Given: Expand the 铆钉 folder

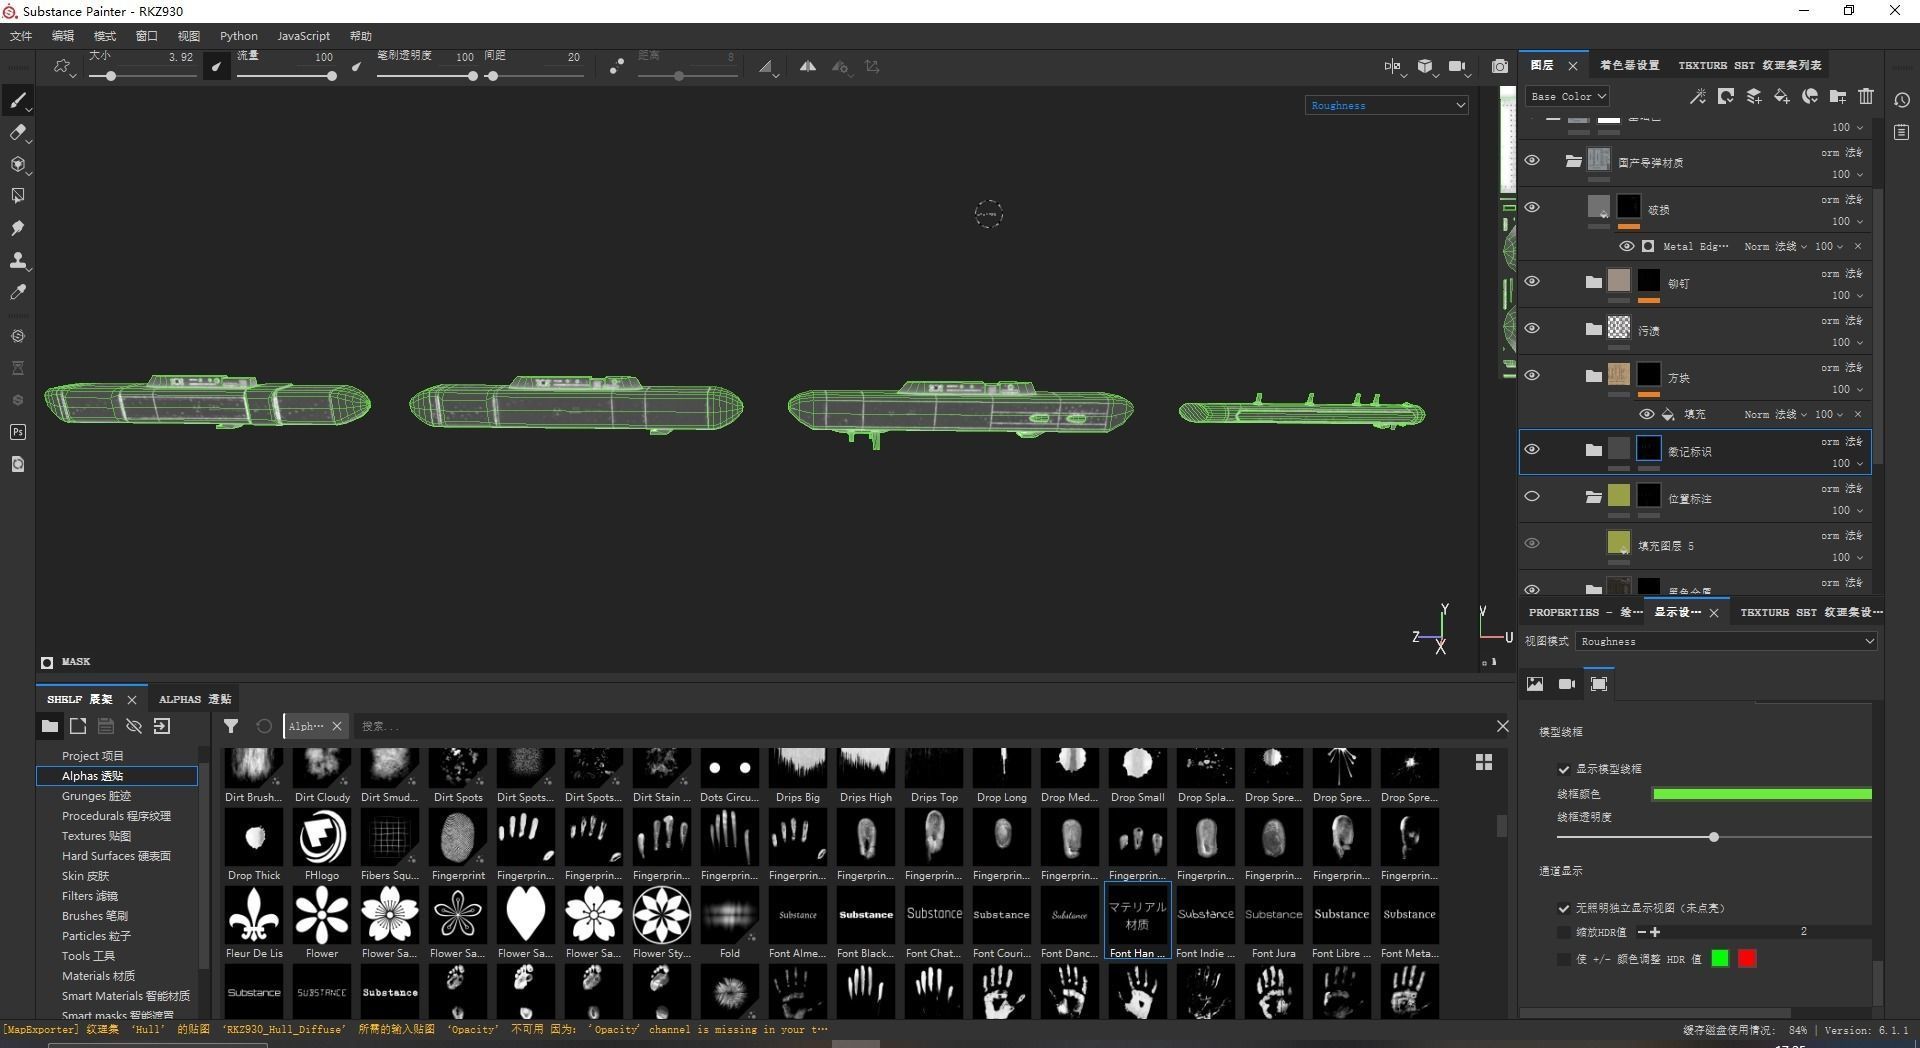Looking at the screenshot, I should (1593, 282).
